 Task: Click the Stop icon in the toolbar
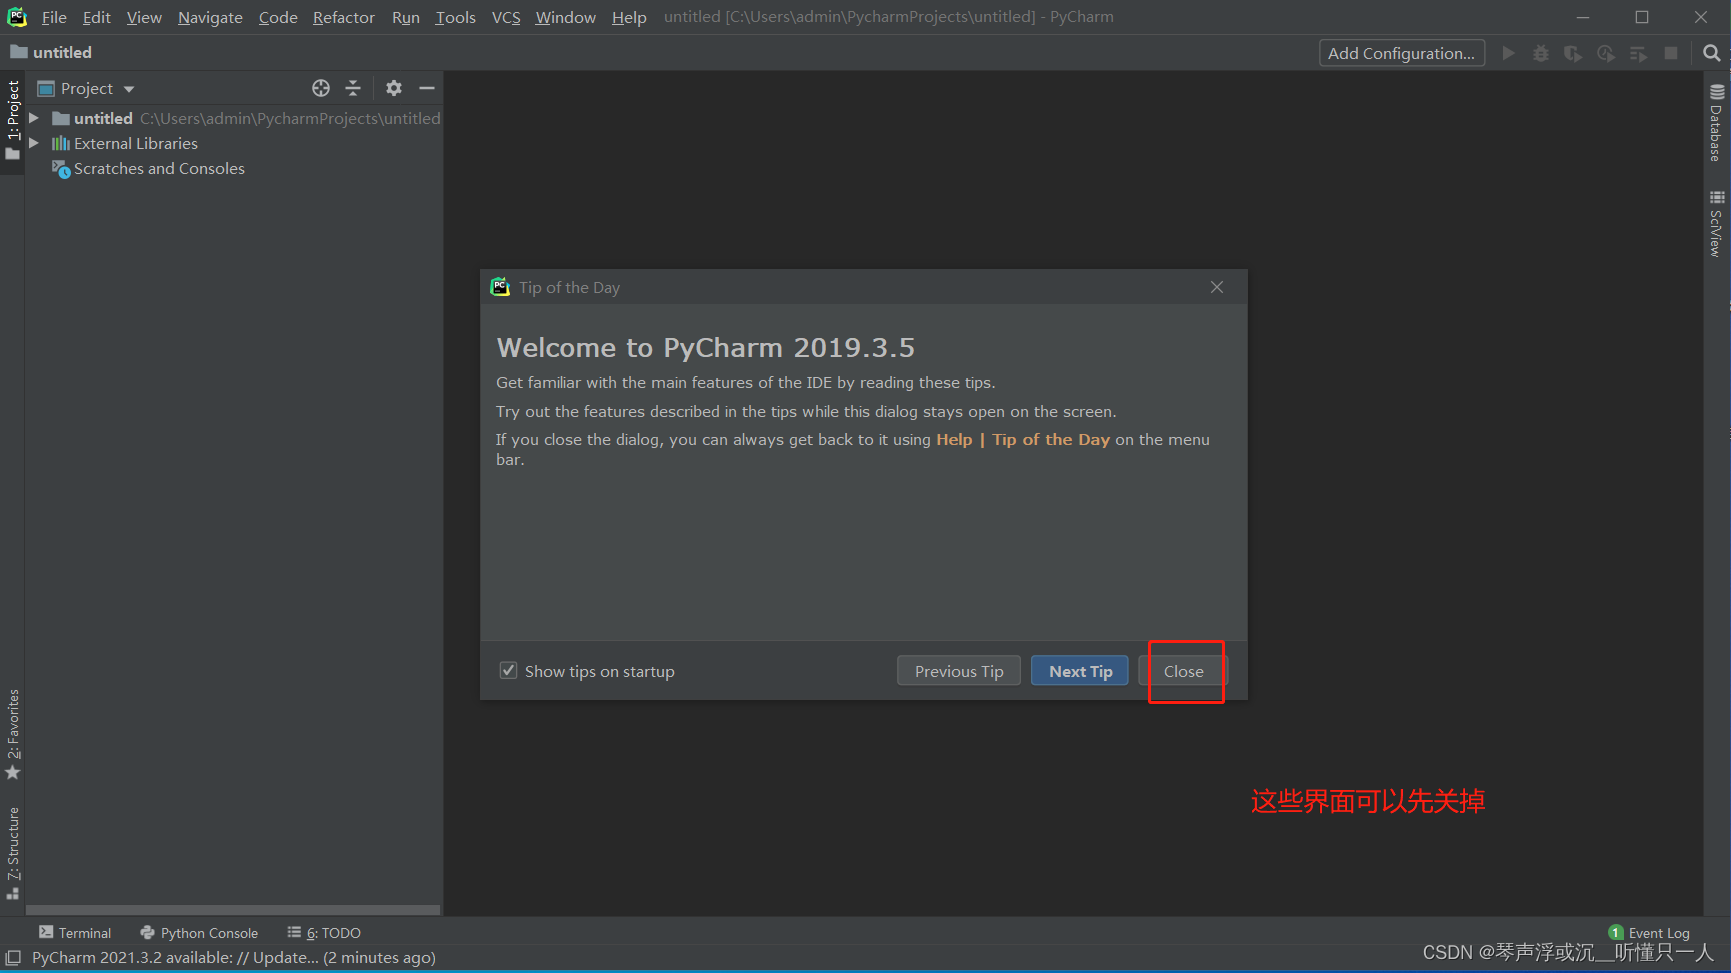[1671, 53]
